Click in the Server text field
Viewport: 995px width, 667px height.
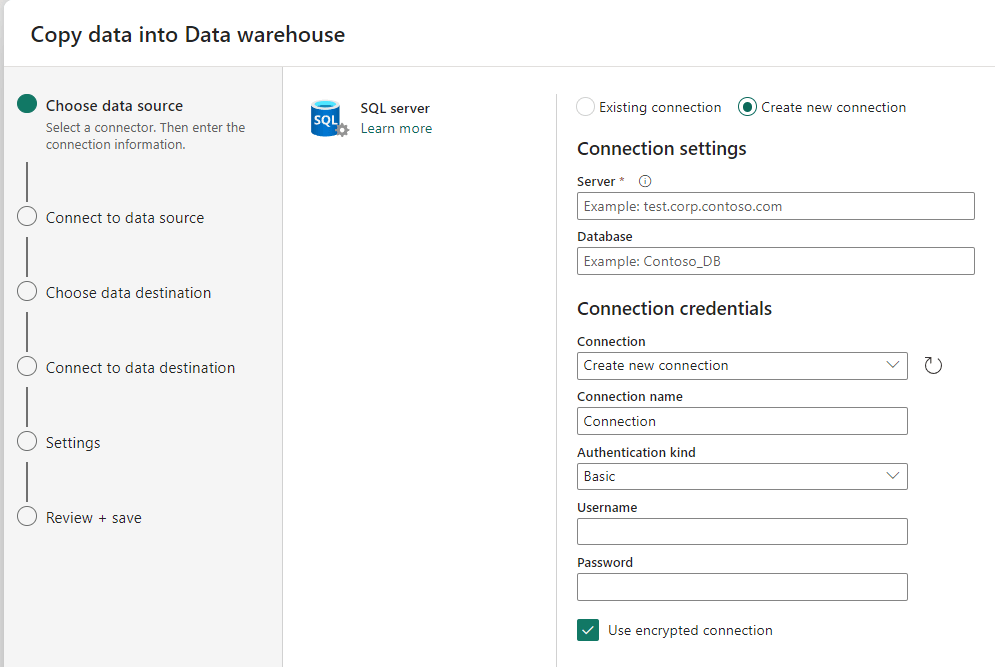point(775,206)
